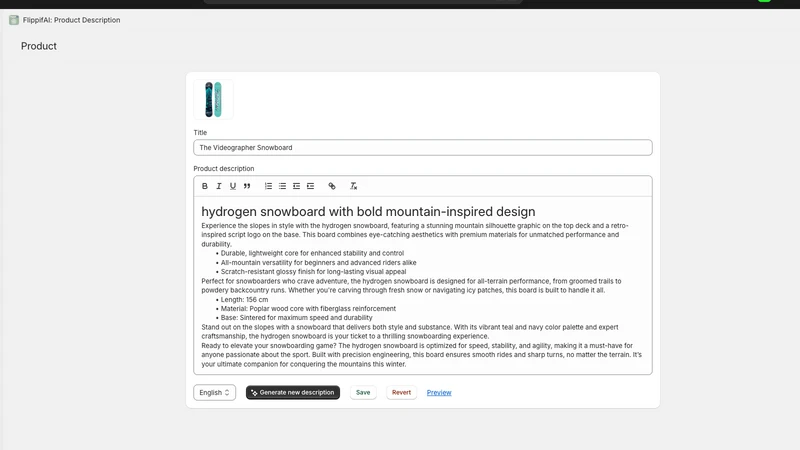The width and height of the screenshot is (800, 450).
Task: Click the heading 'hydrogen snowboard with bold mountain-inspired design'
Action: point(368,211)
